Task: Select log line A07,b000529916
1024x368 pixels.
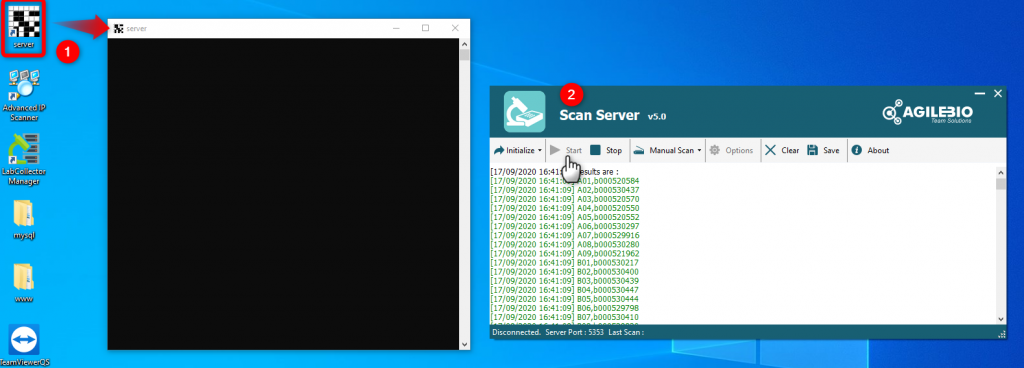Action: point(564,235)
